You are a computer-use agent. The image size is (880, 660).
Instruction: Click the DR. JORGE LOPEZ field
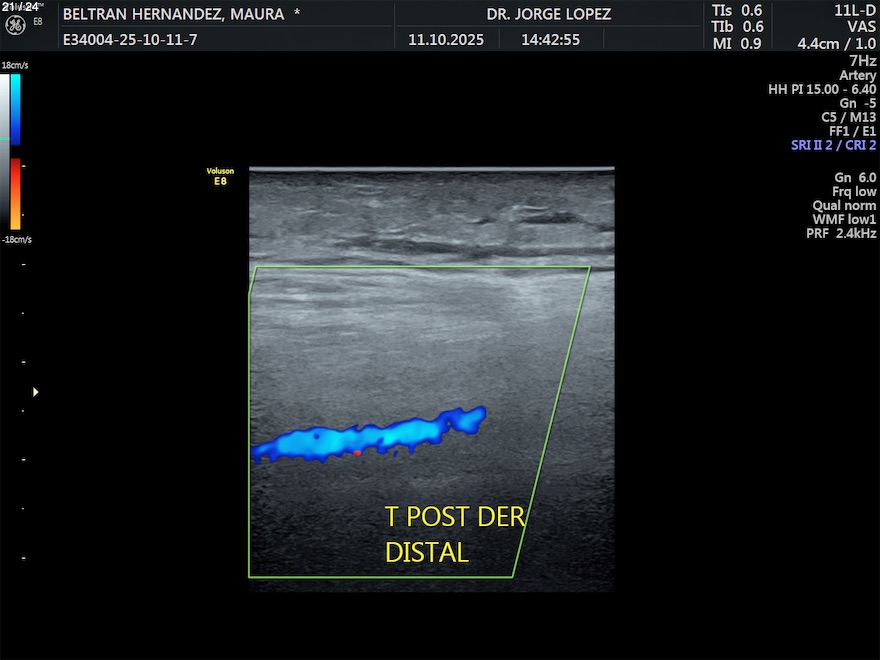point(549,15)
